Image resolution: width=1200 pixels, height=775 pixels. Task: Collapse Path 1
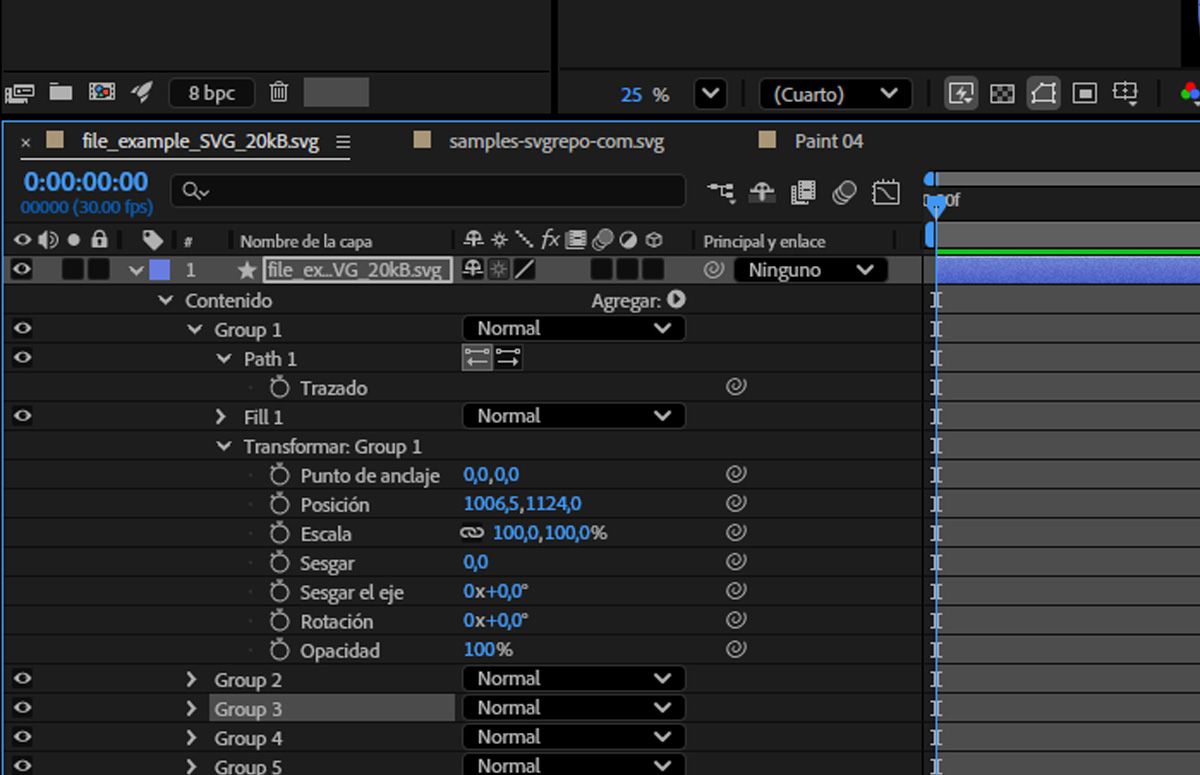click(x=224, y=358)
